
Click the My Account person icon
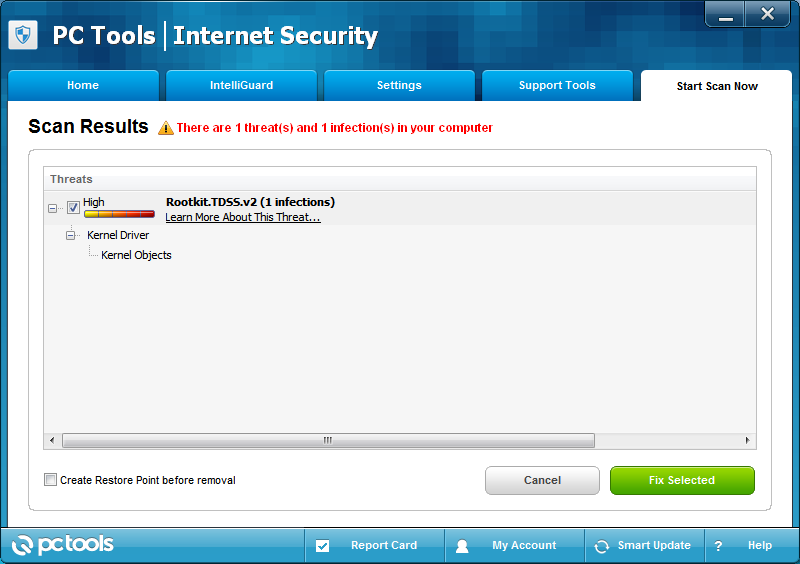coord(462,546)
